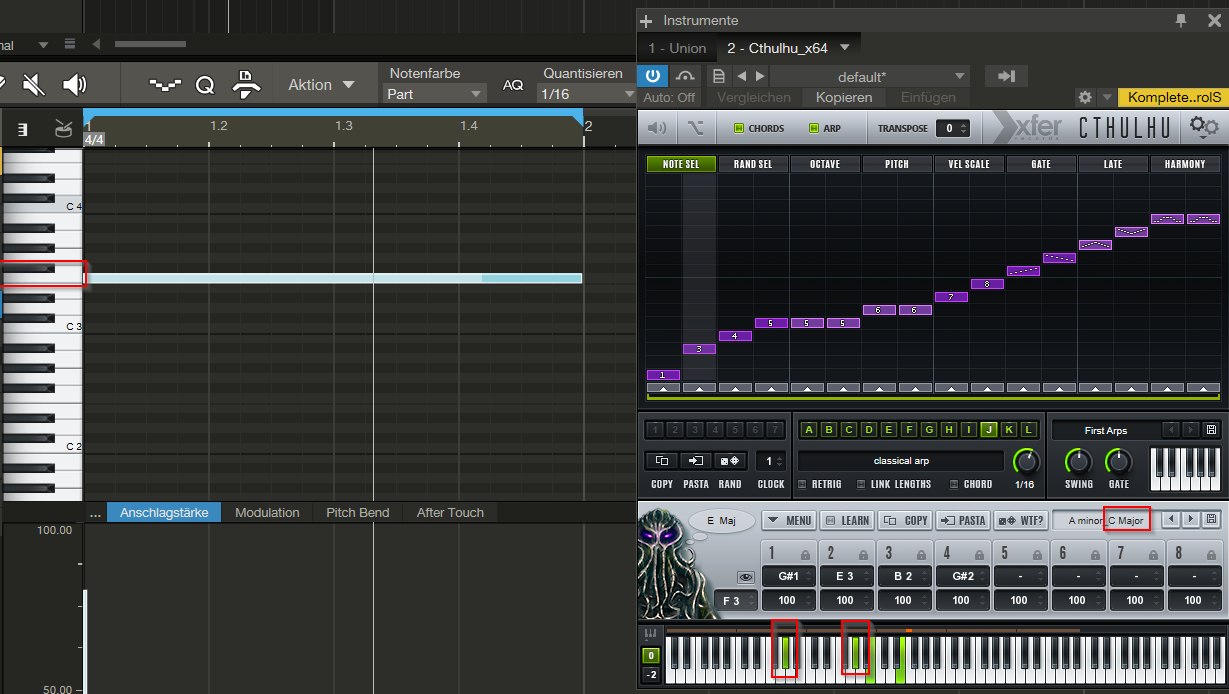
Task: Toggle the AQ auto-quantize button
Action: pyautogui.click(x=513, y=86)
